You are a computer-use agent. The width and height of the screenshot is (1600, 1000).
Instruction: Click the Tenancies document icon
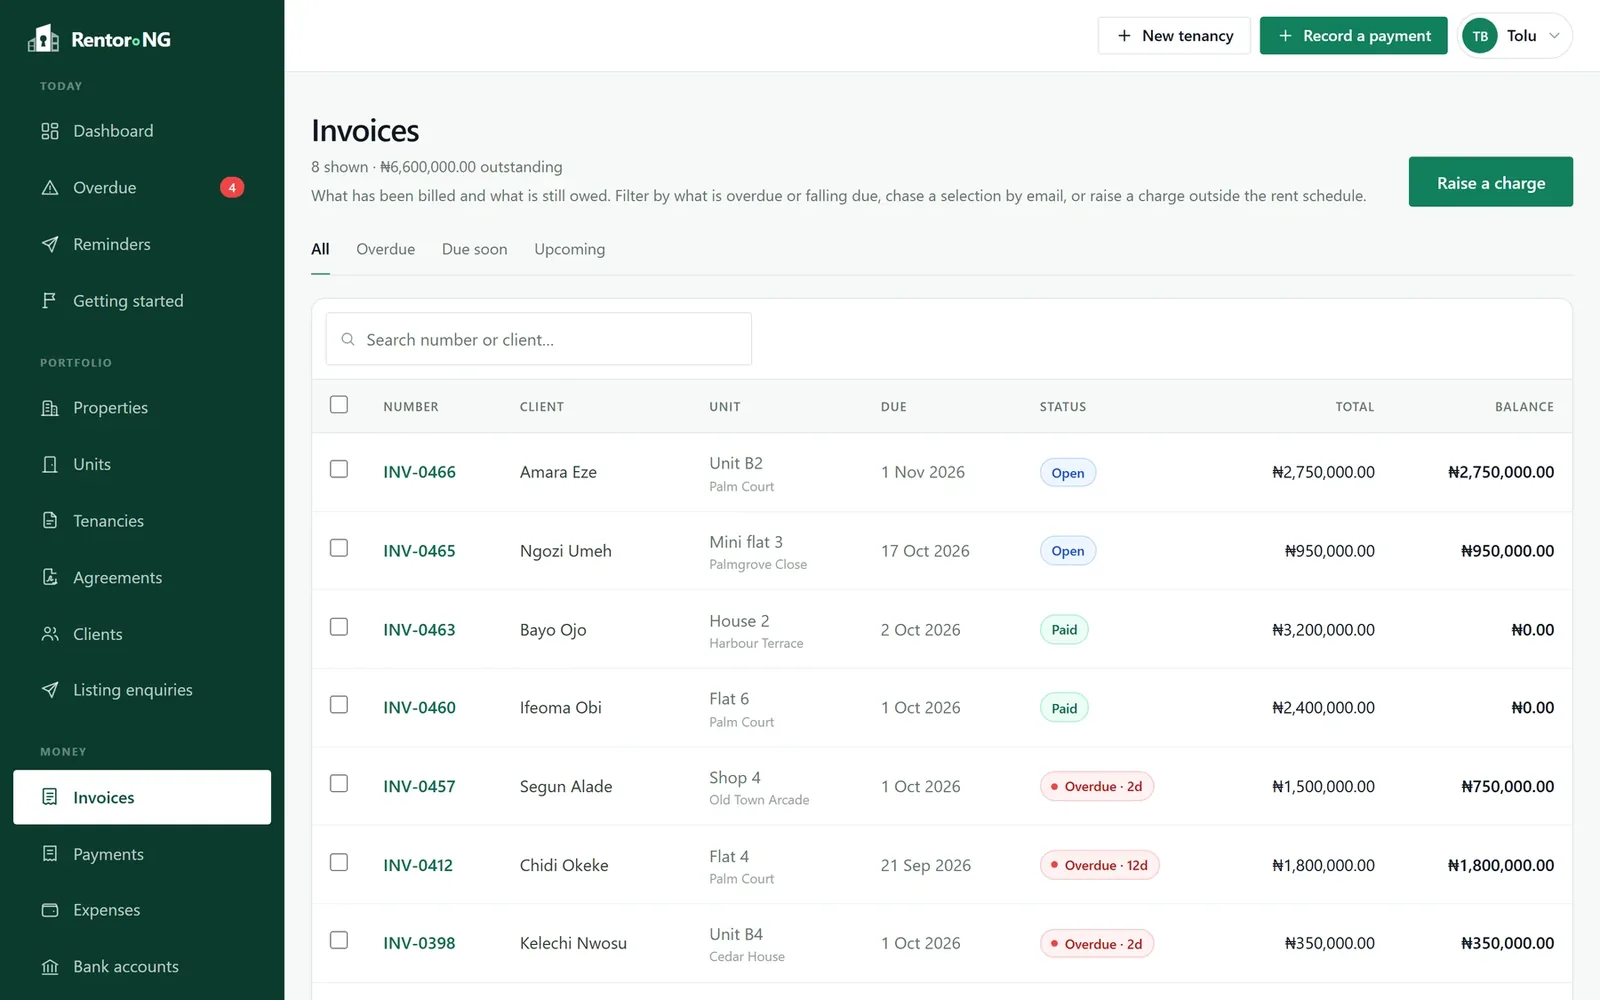point(50,521)
